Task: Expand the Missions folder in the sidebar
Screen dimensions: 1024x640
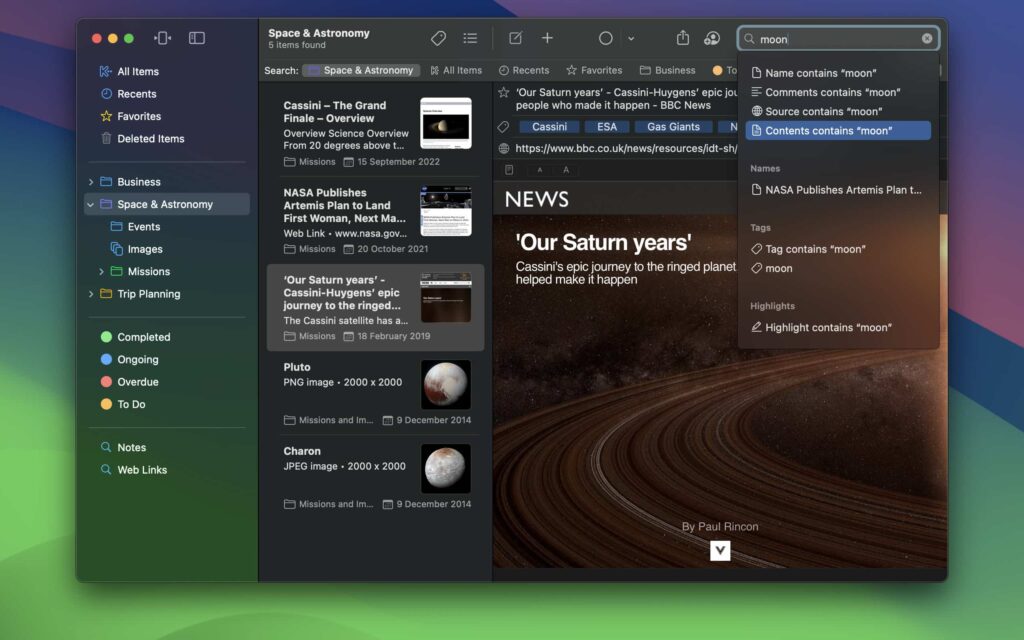Action: coord(99,271)
